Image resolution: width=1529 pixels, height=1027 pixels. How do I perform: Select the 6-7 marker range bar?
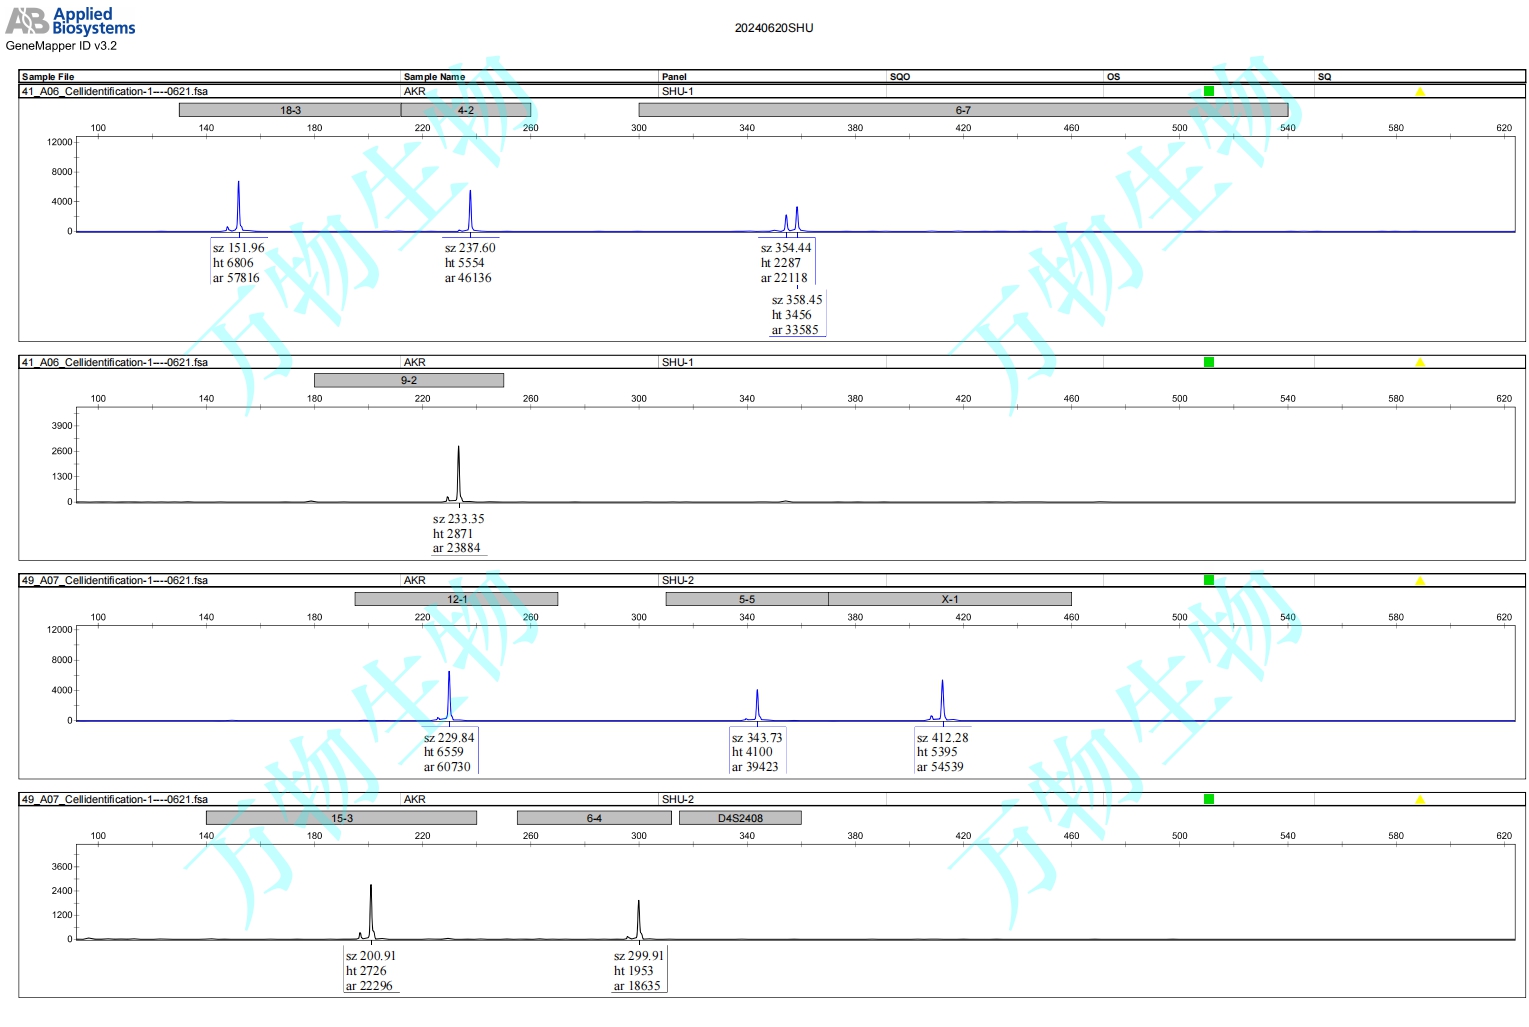tap(962, 110)
